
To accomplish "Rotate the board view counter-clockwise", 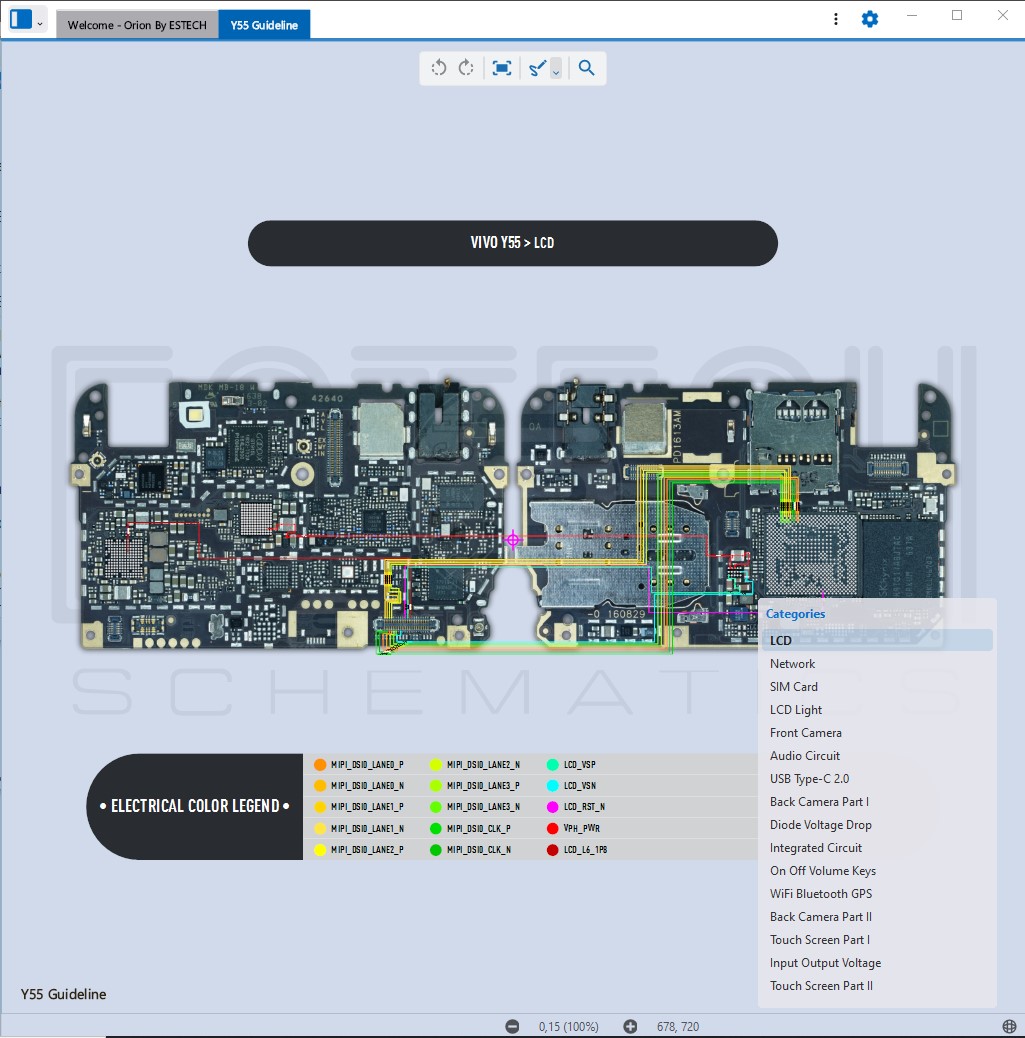I will [438, 68].
